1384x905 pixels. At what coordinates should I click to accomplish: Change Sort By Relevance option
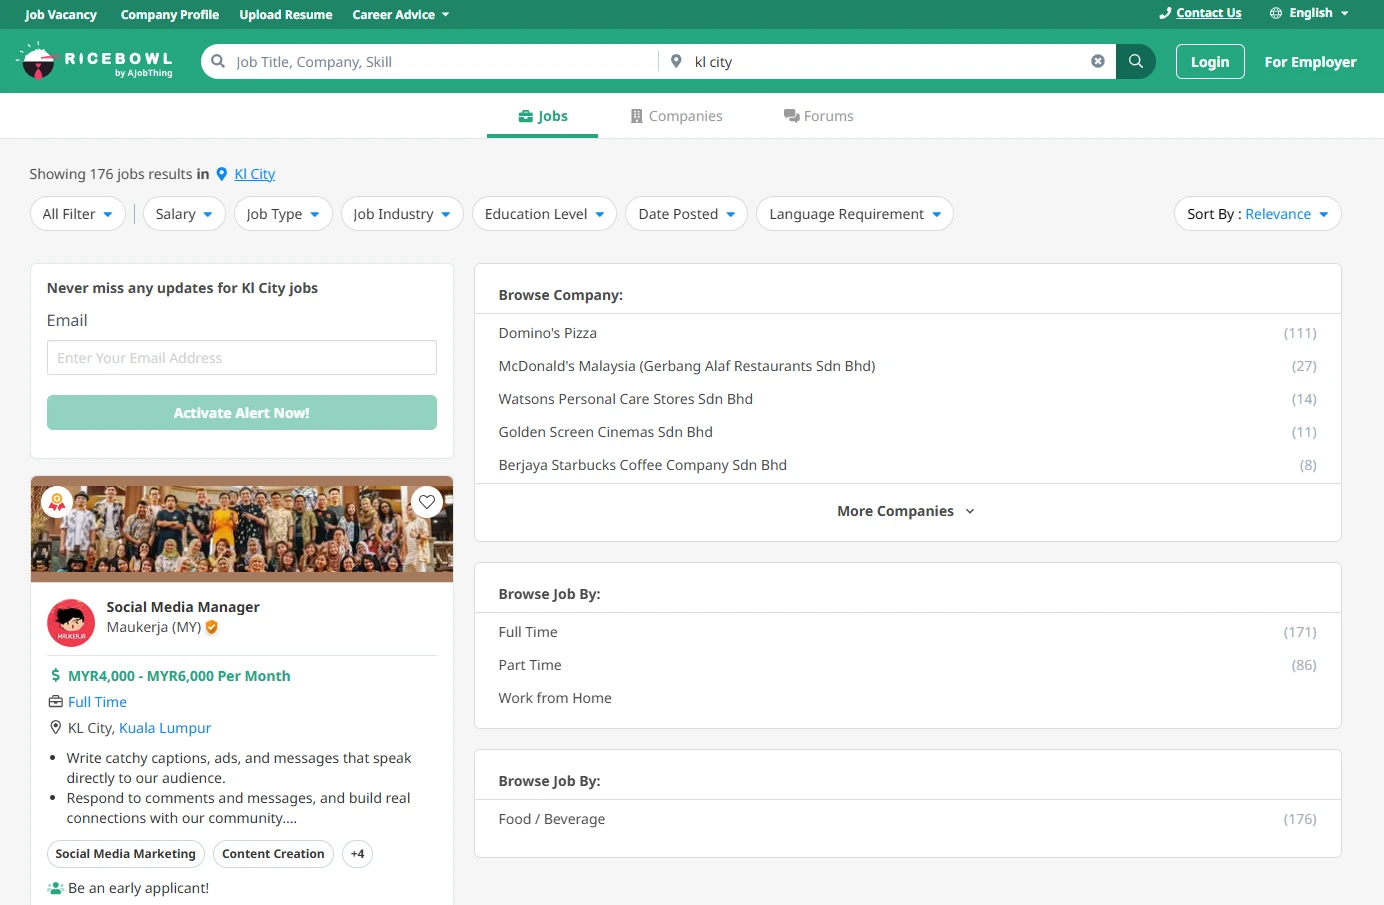(1258, 214)
